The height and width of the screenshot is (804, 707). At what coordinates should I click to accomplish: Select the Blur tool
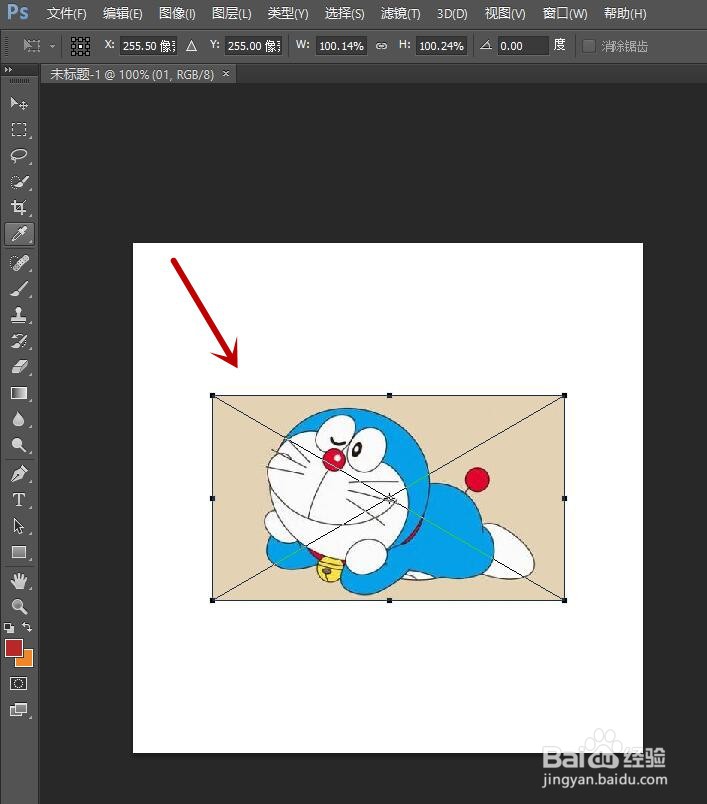click(19, 419)
